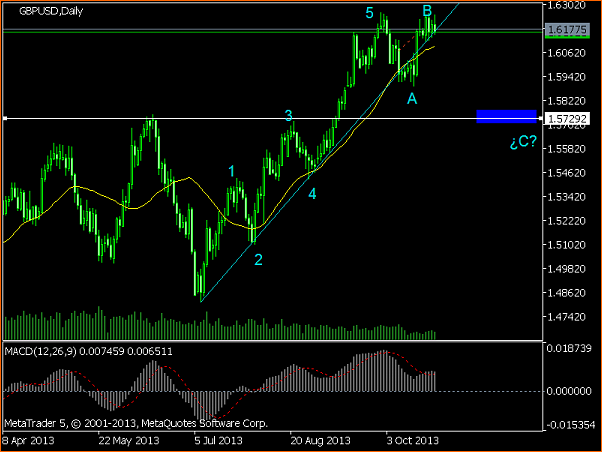The width and height of the screenshot is (602, 452).
Task: Click the 1.57292 horizontal line price tag
Action: [x=567, y=119]
